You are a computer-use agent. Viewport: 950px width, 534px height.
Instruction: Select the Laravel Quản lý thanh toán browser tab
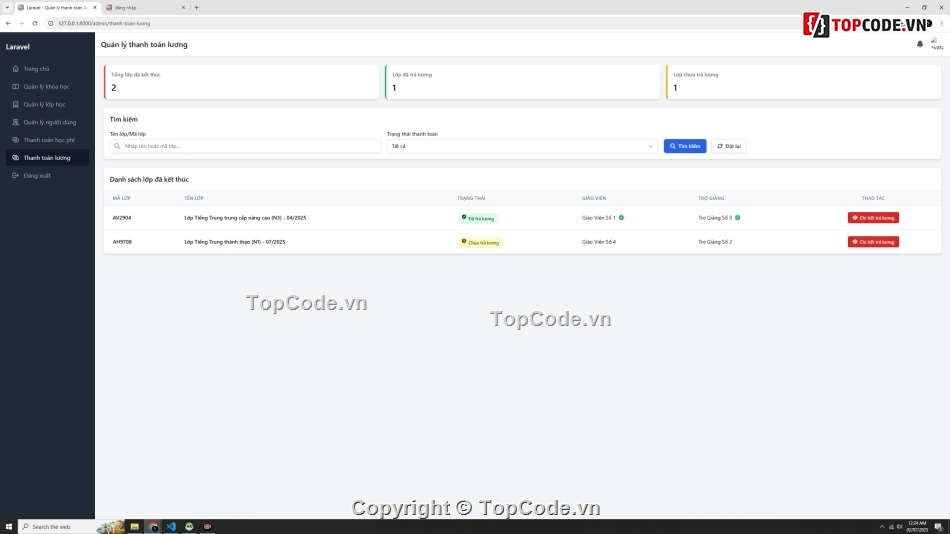pos(57,7)
